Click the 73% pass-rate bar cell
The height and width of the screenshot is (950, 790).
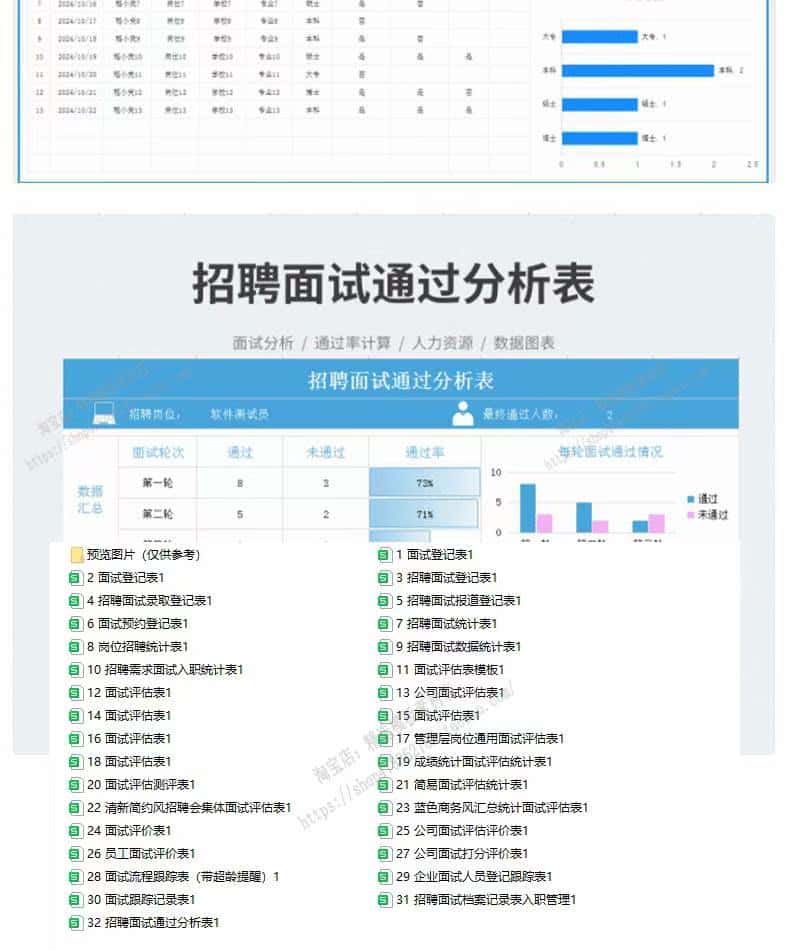(424, 483)
